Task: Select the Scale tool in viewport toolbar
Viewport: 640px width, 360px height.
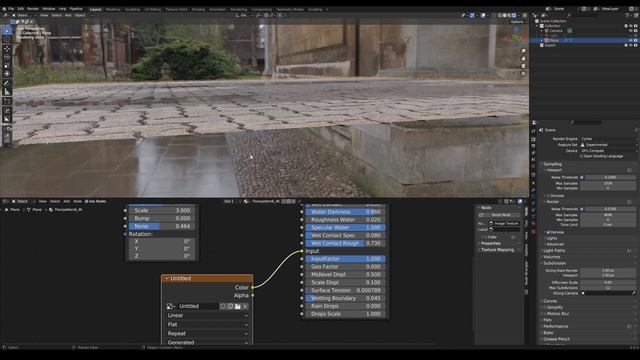Action: click(7, 66)
